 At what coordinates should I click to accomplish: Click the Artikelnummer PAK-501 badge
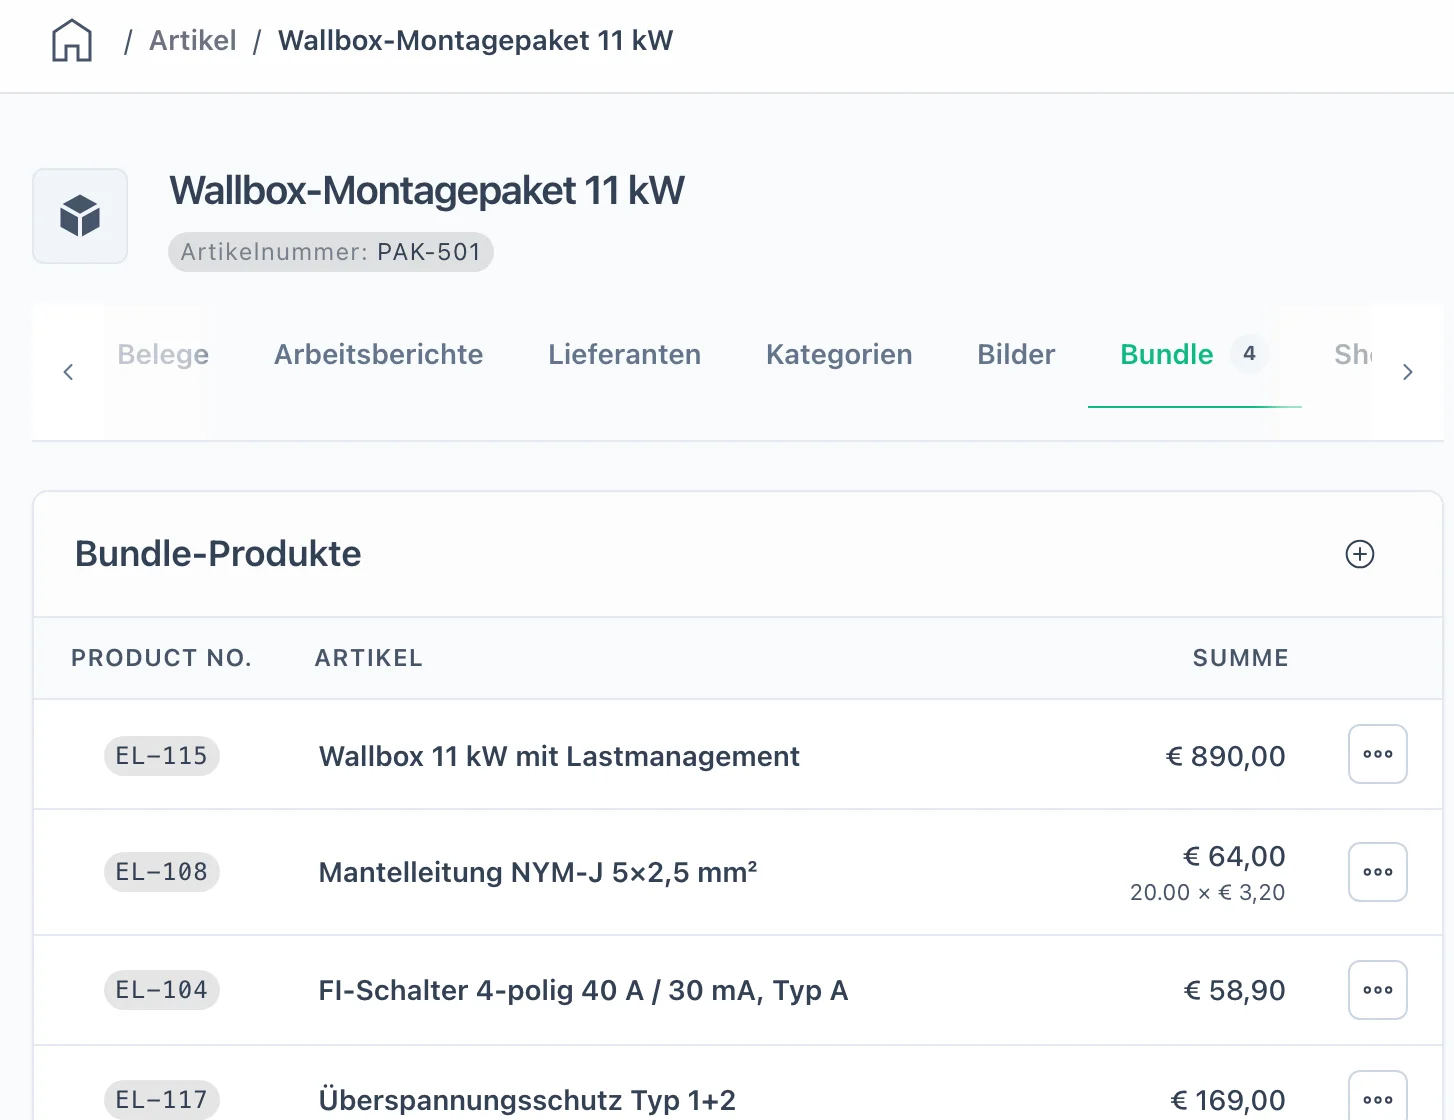(x=331, y=252)
